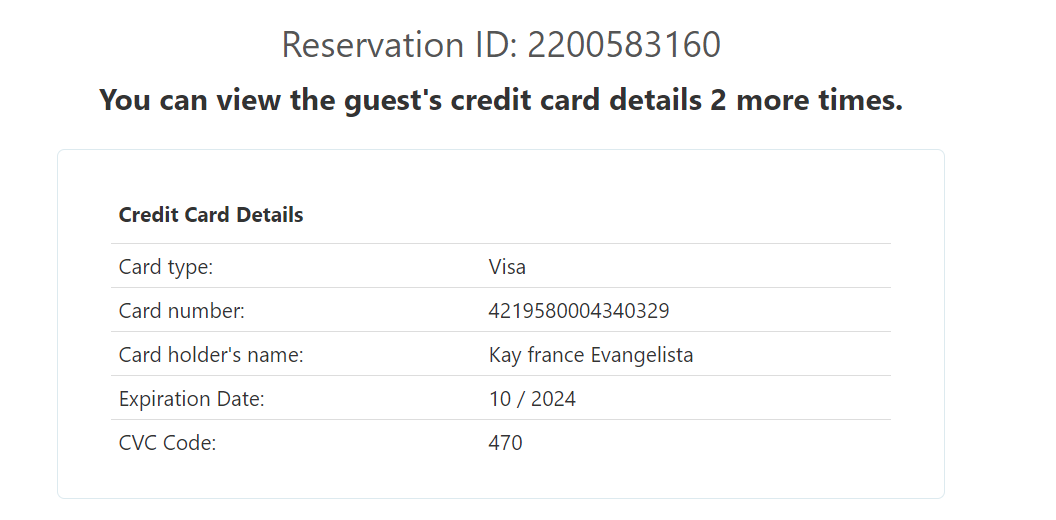Select the Visa card type value
The width and height of the screenshot is (1056, 520).
click(507, 267)
